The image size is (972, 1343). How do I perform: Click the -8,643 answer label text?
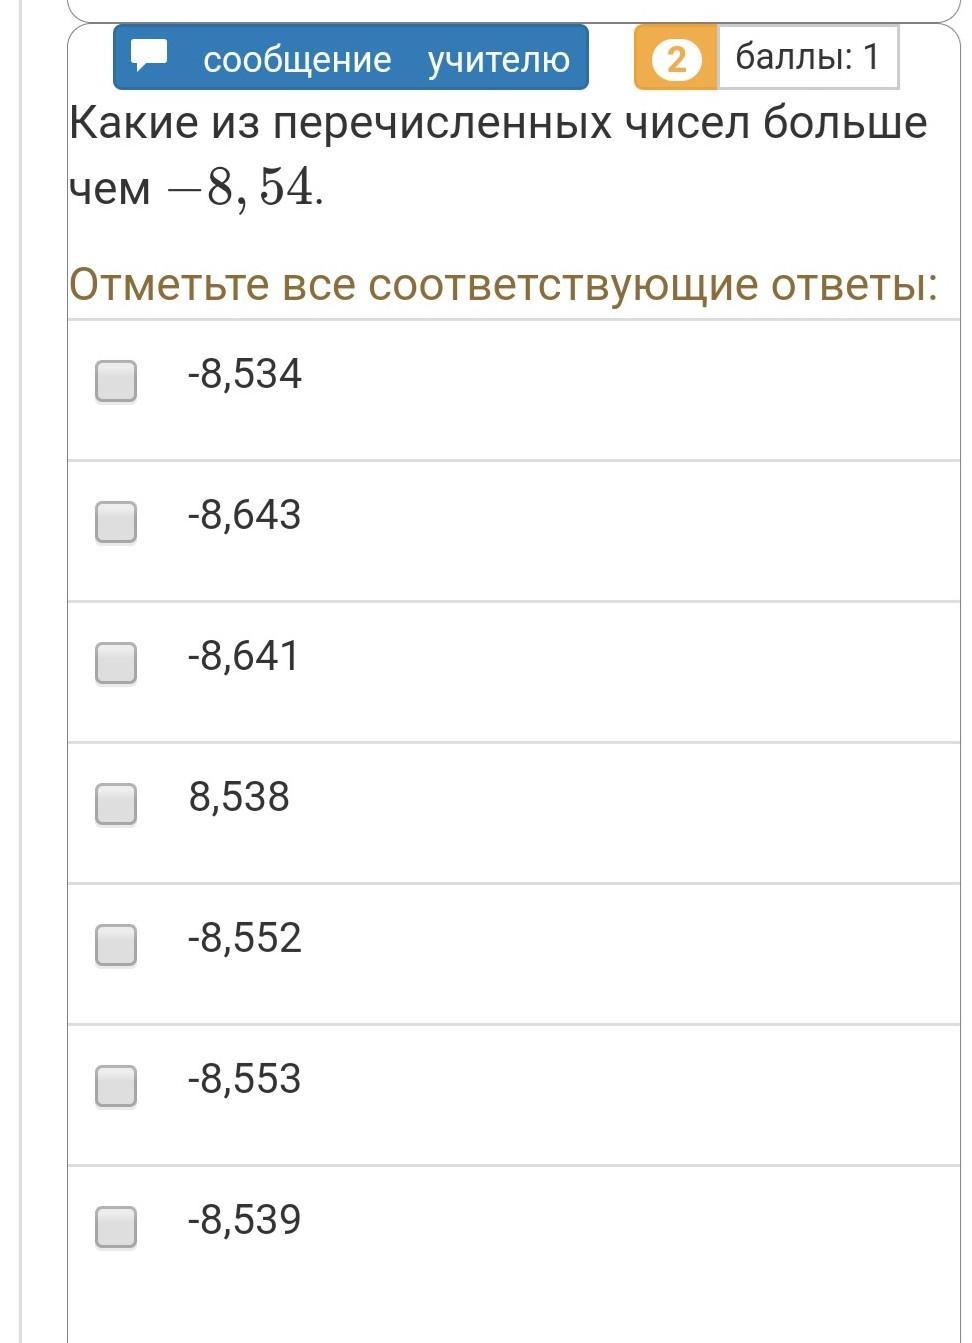(244, 515)
